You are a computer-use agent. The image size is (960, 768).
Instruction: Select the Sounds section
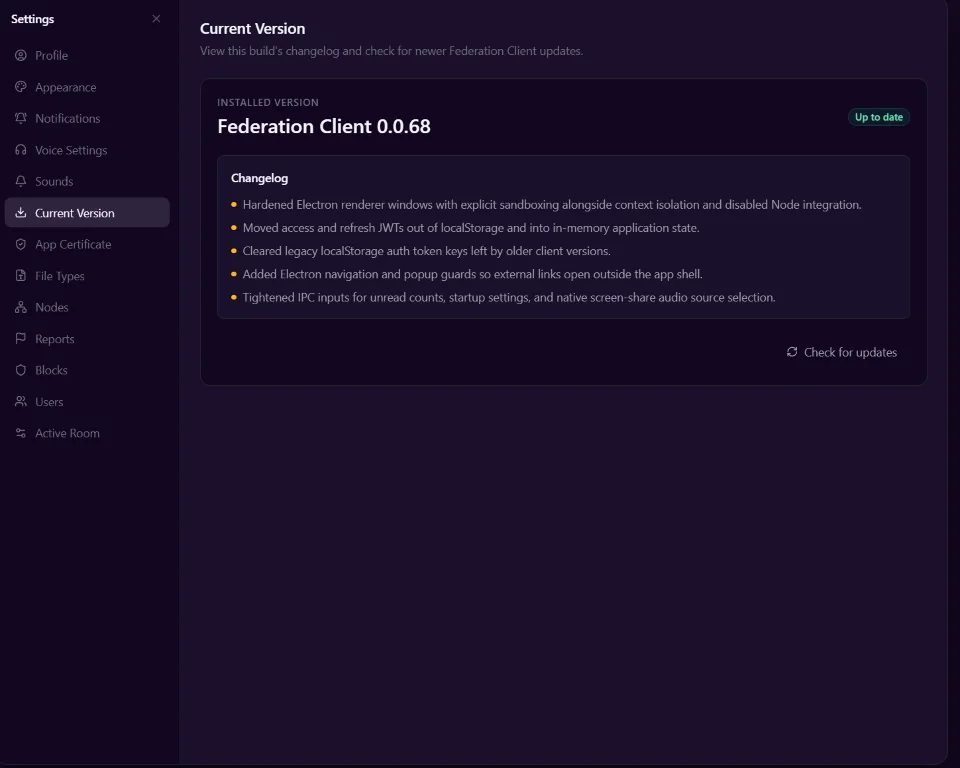point(87,181)
